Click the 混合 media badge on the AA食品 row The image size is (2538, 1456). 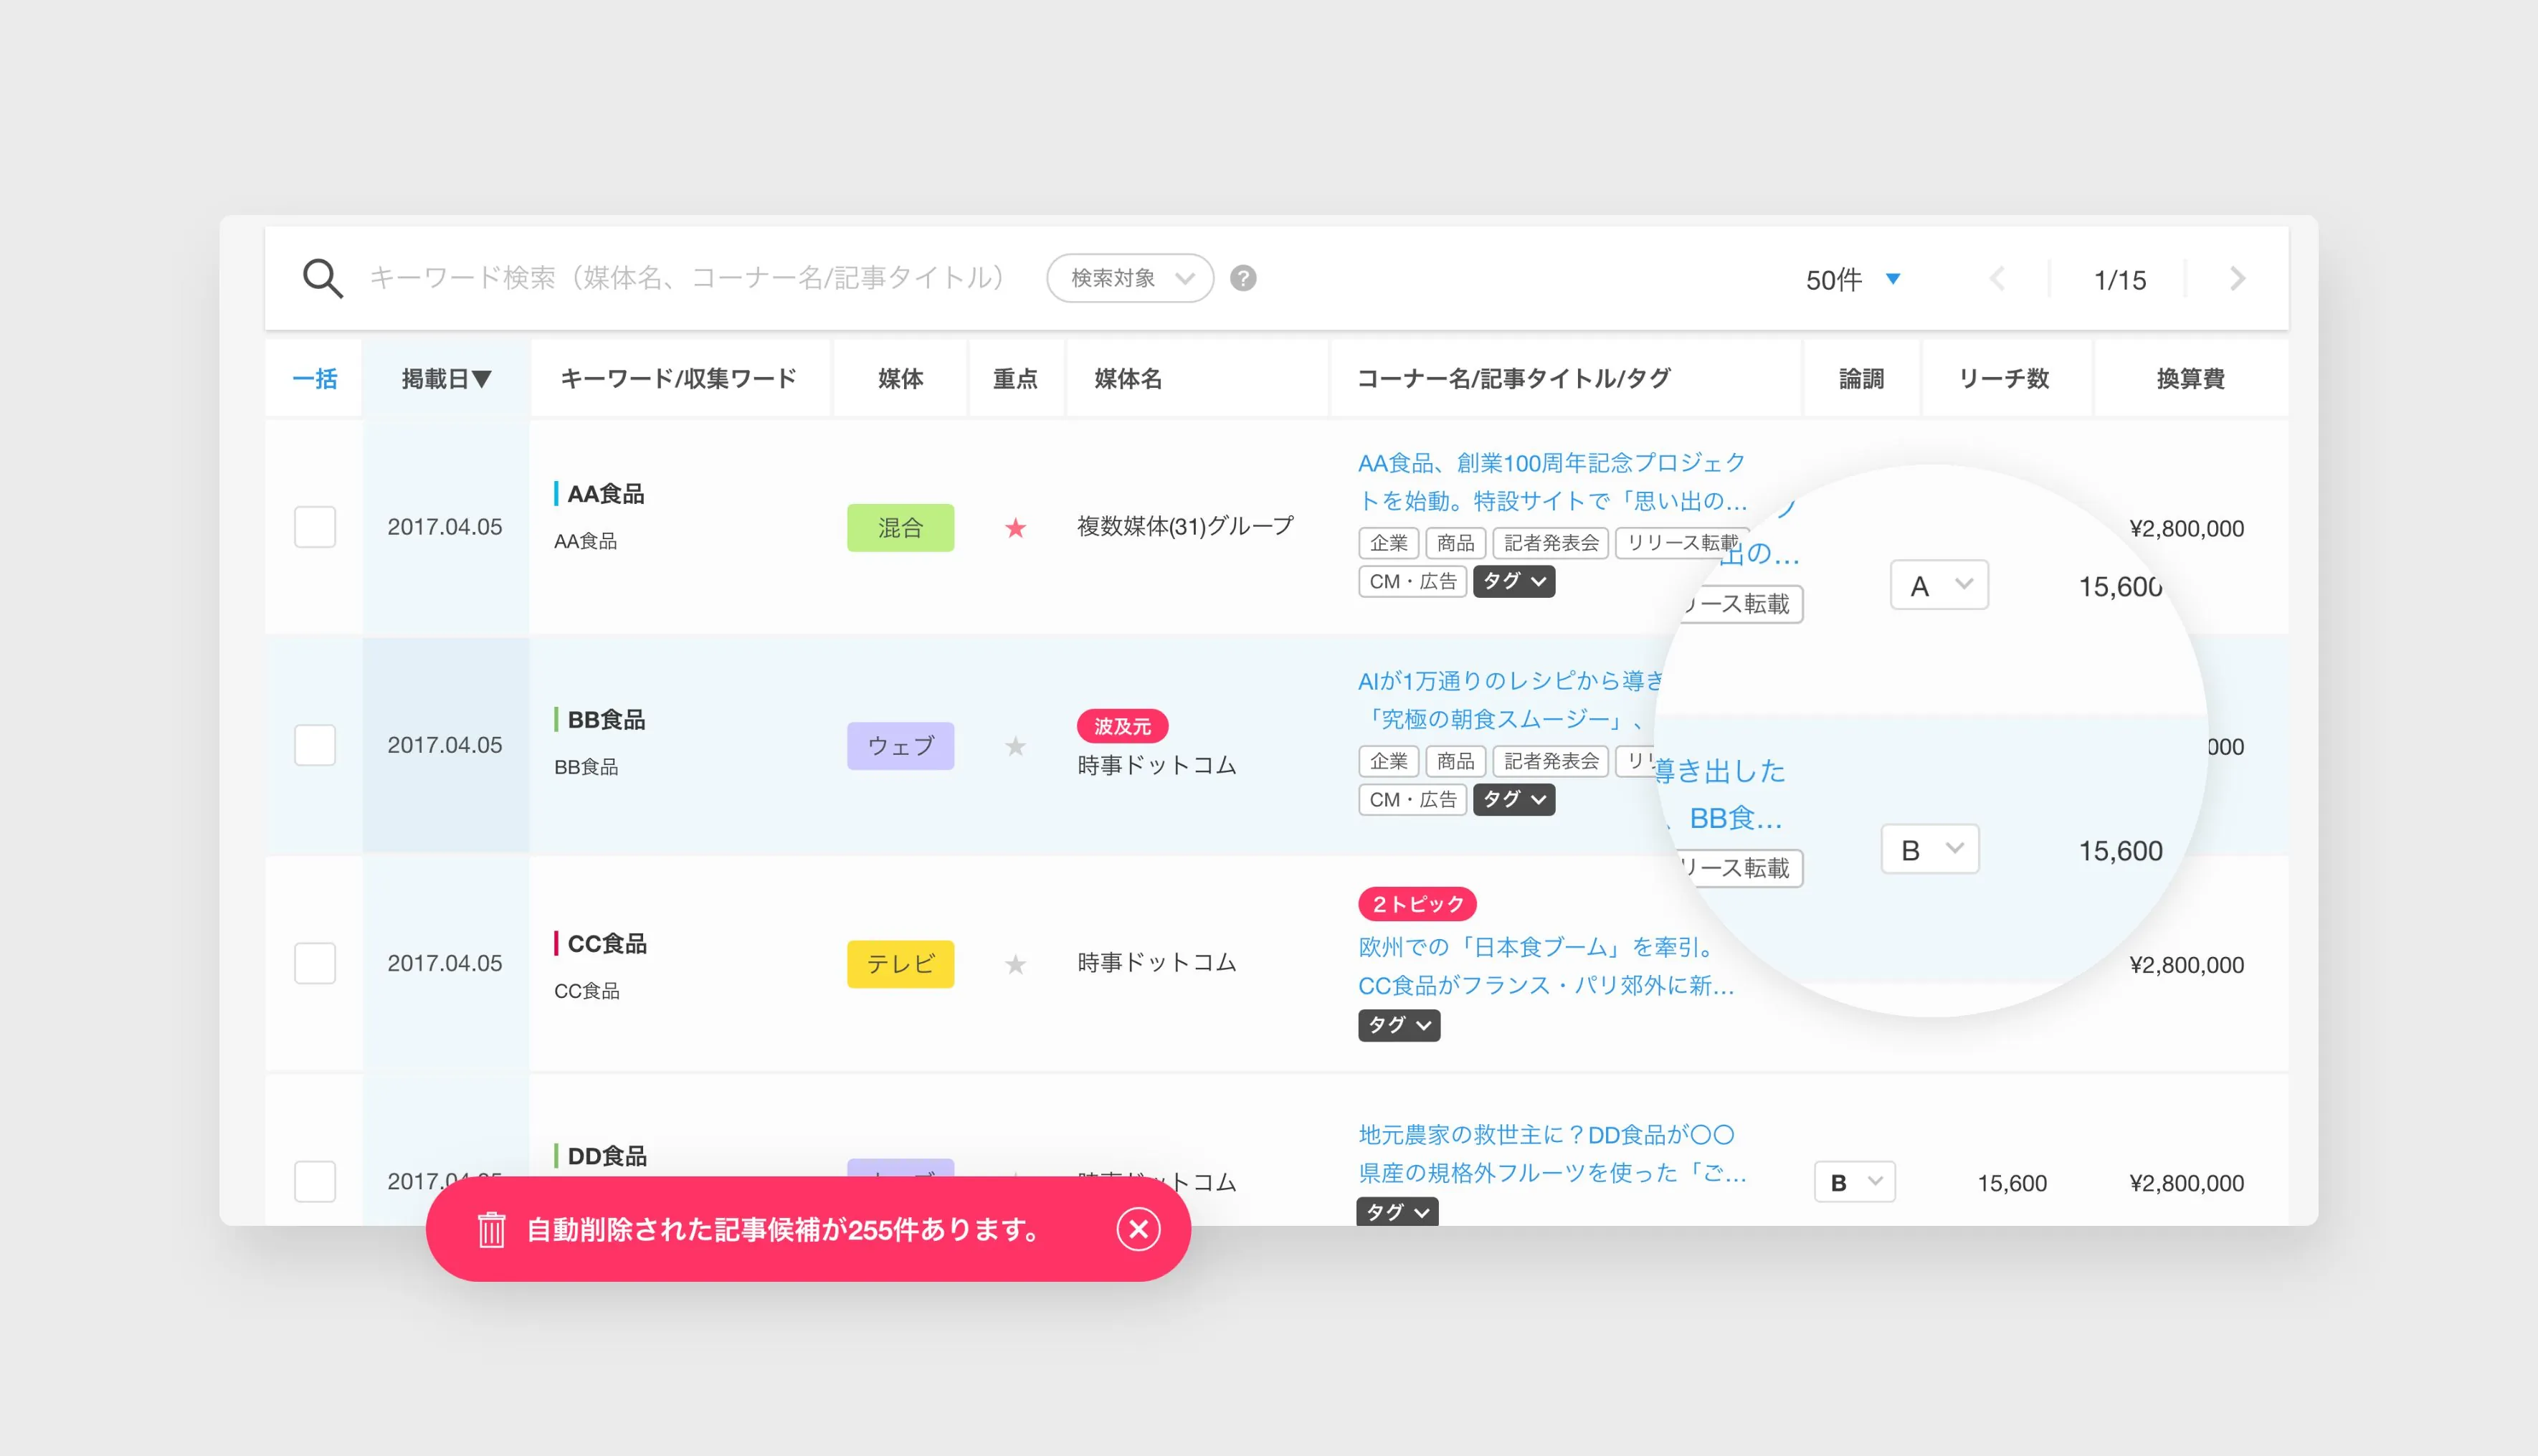[x=899, y=527]
